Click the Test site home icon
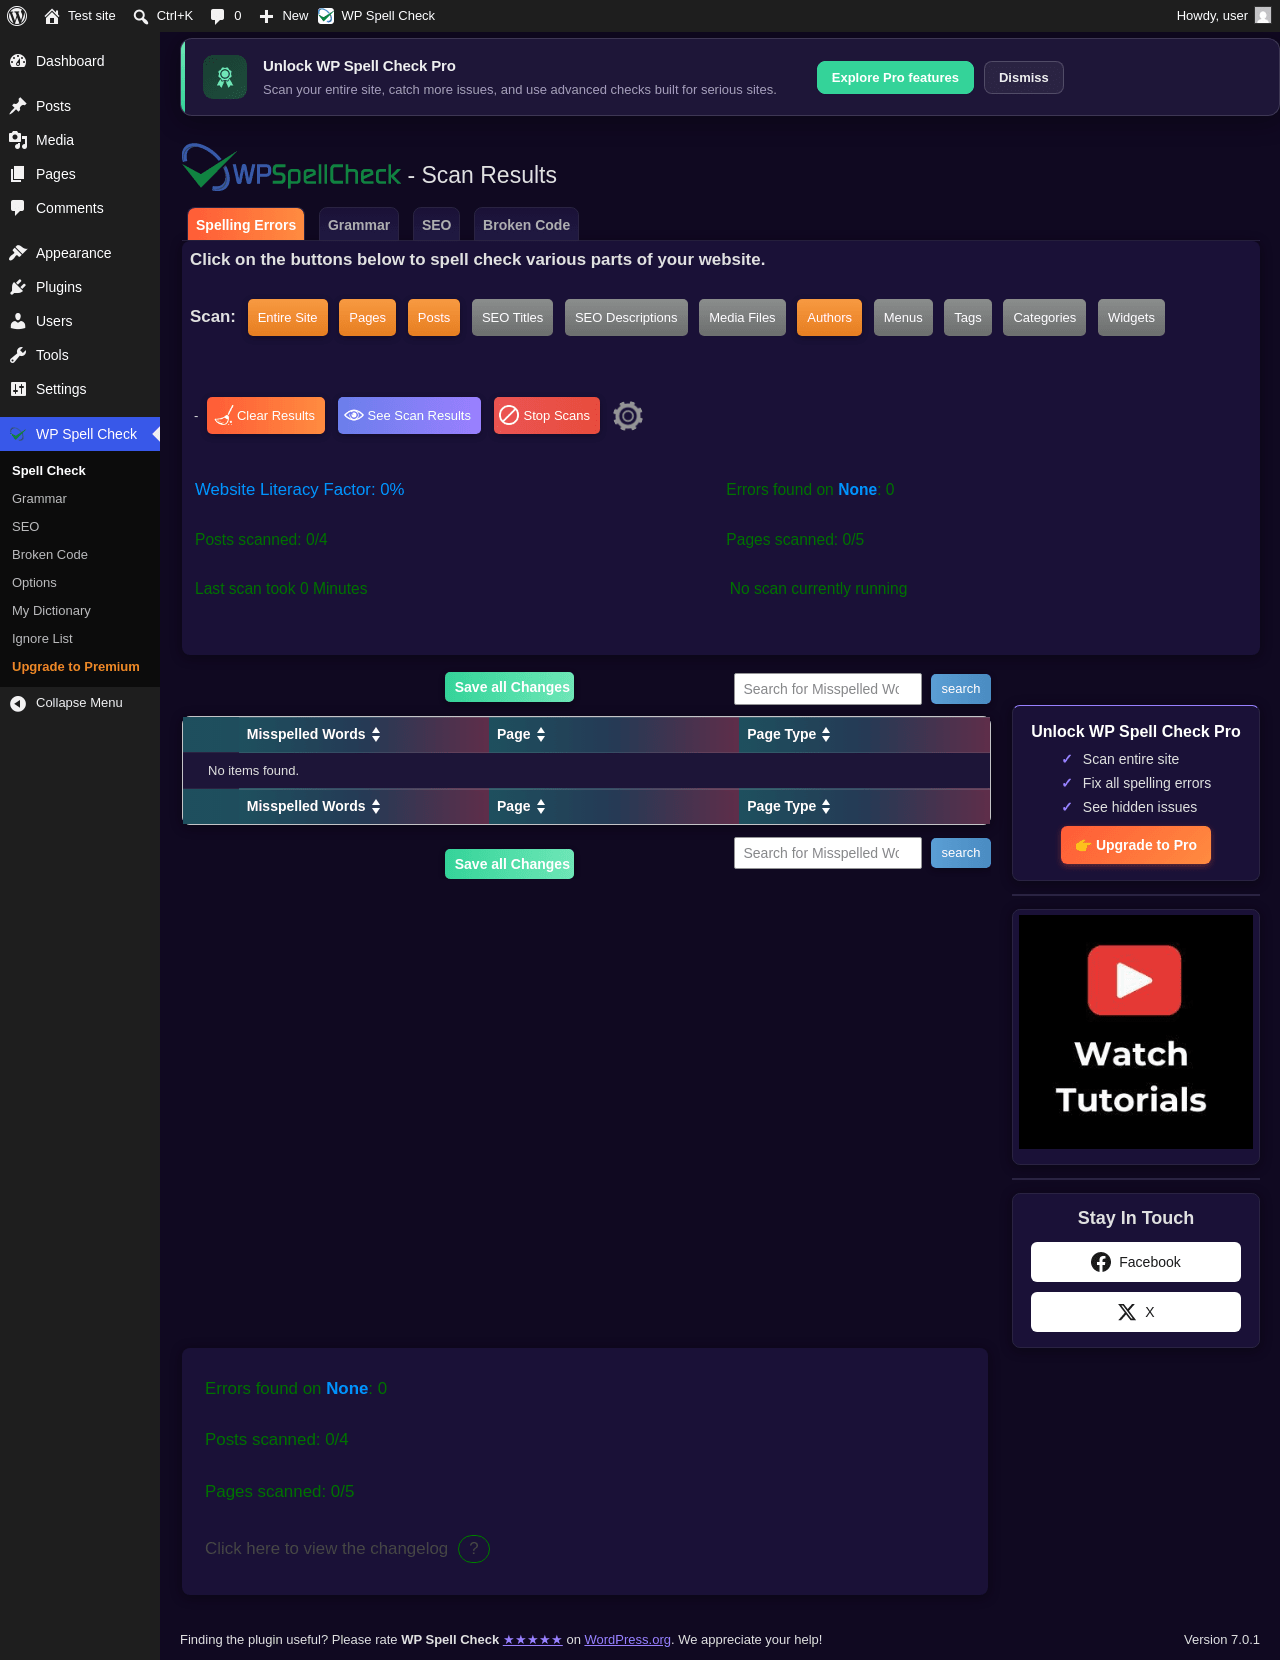Image resolution: width=1280 pixels, height=1660 pixels. click(x=52, y=16)
